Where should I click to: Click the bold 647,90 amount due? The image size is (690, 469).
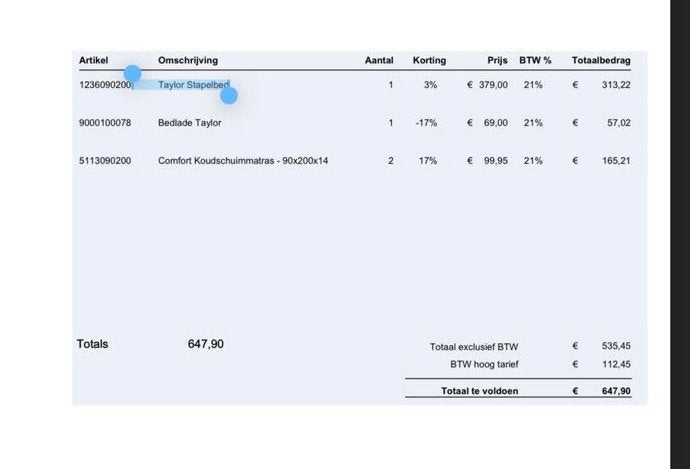click(616, 391)
